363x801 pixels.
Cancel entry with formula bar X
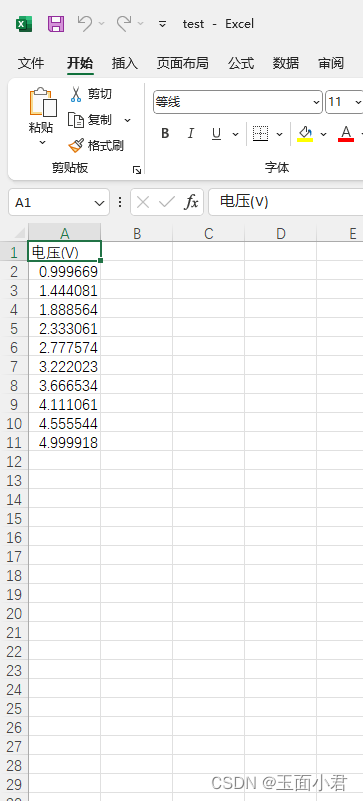(x=143, y=202)
